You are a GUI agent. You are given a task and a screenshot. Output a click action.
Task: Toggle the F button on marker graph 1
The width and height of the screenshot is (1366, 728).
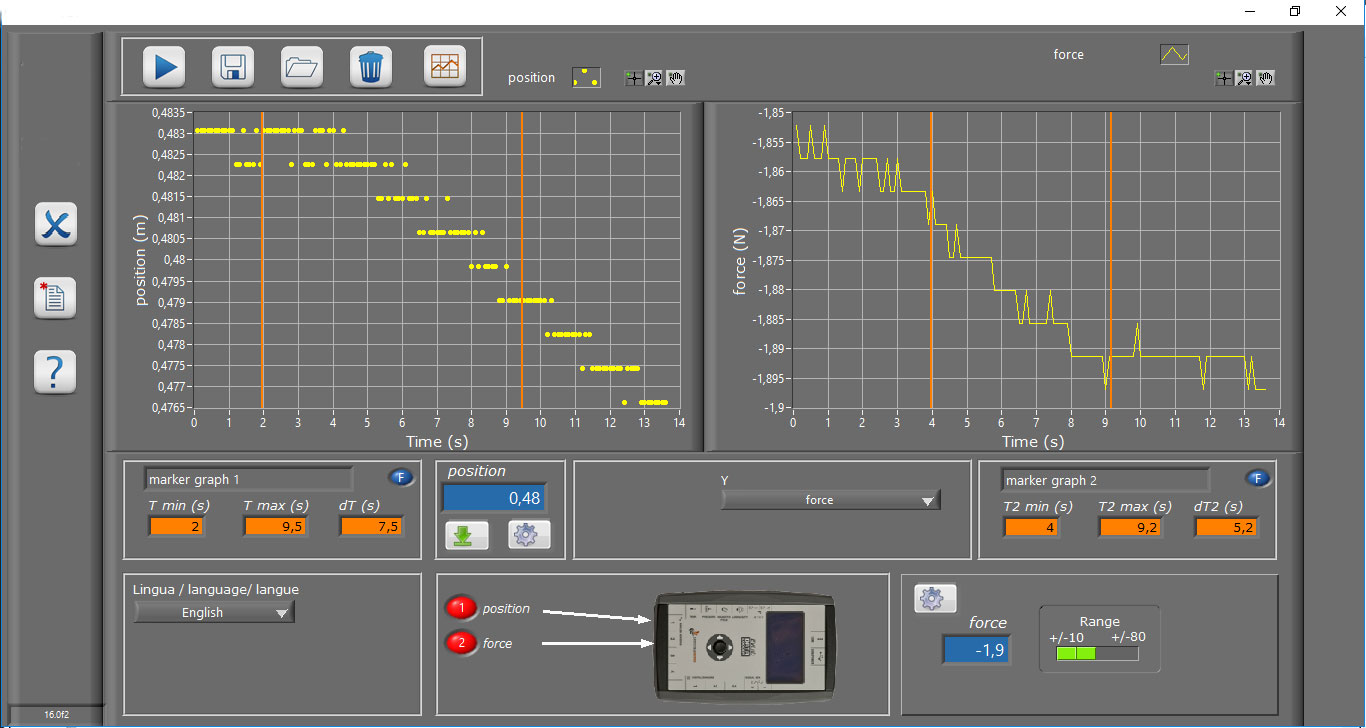[400, 478]
